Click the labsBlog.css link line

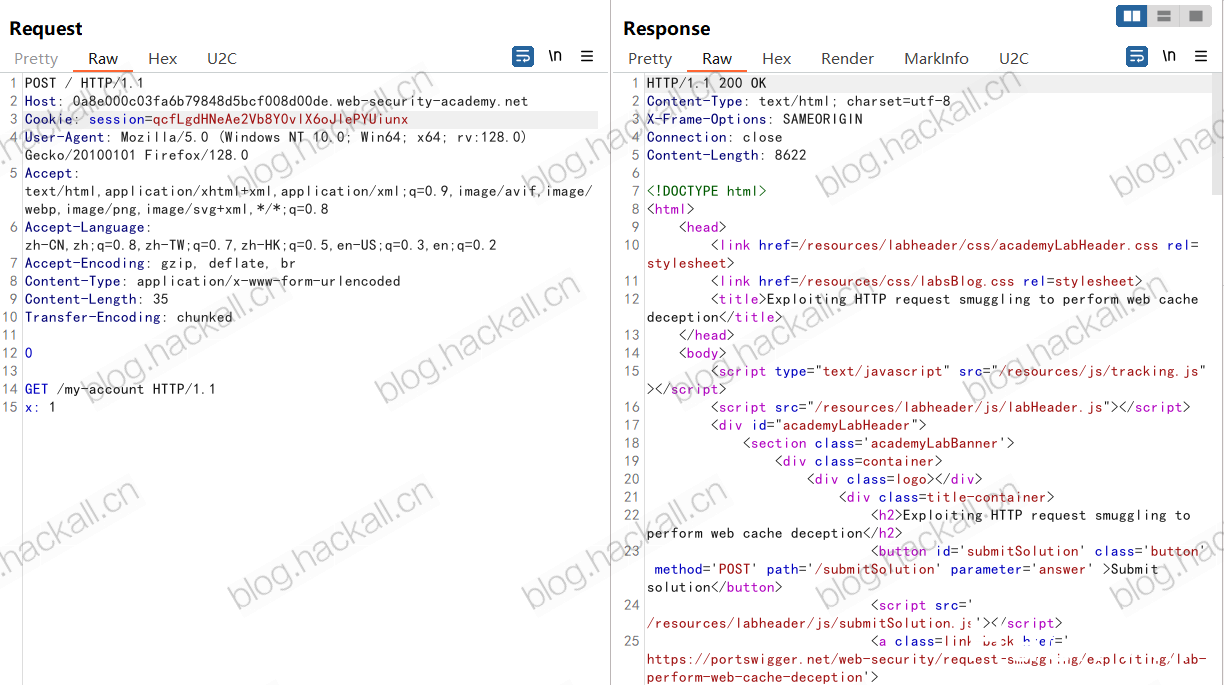click(927, 281)
